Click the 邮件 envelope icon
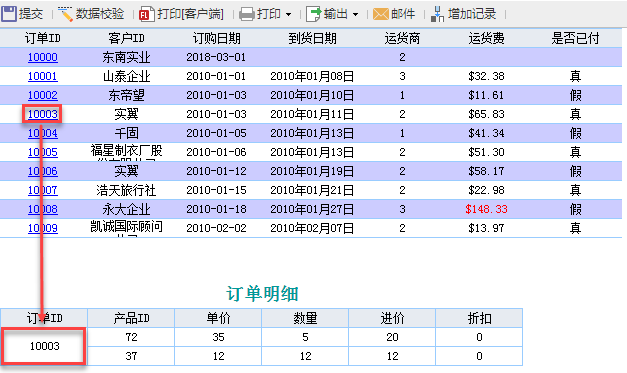Viewport: 627px width, 373px height. point(380,14)
